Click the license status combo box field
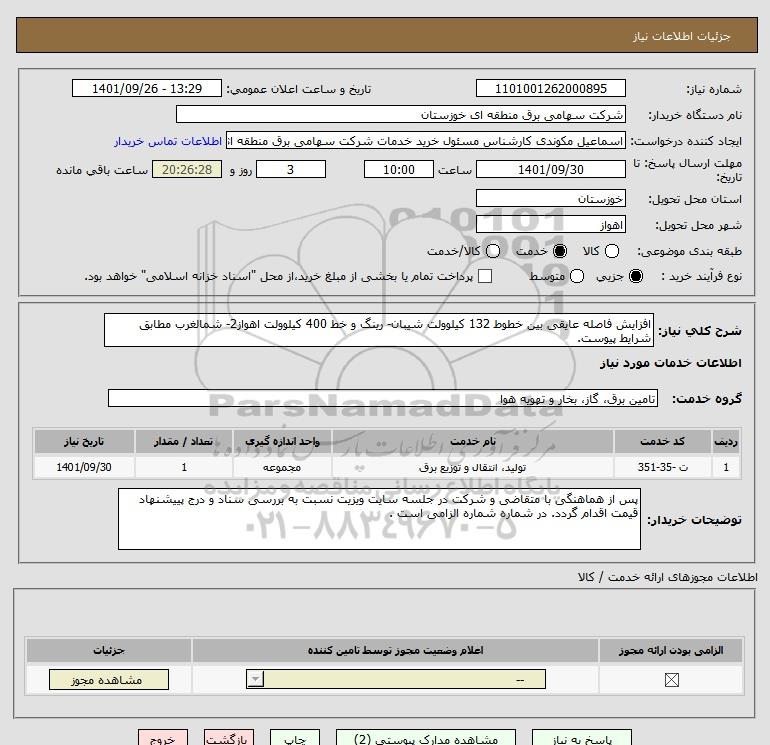Image resolution: width=770 pixels, height=745 pixels. coord(396,679)
